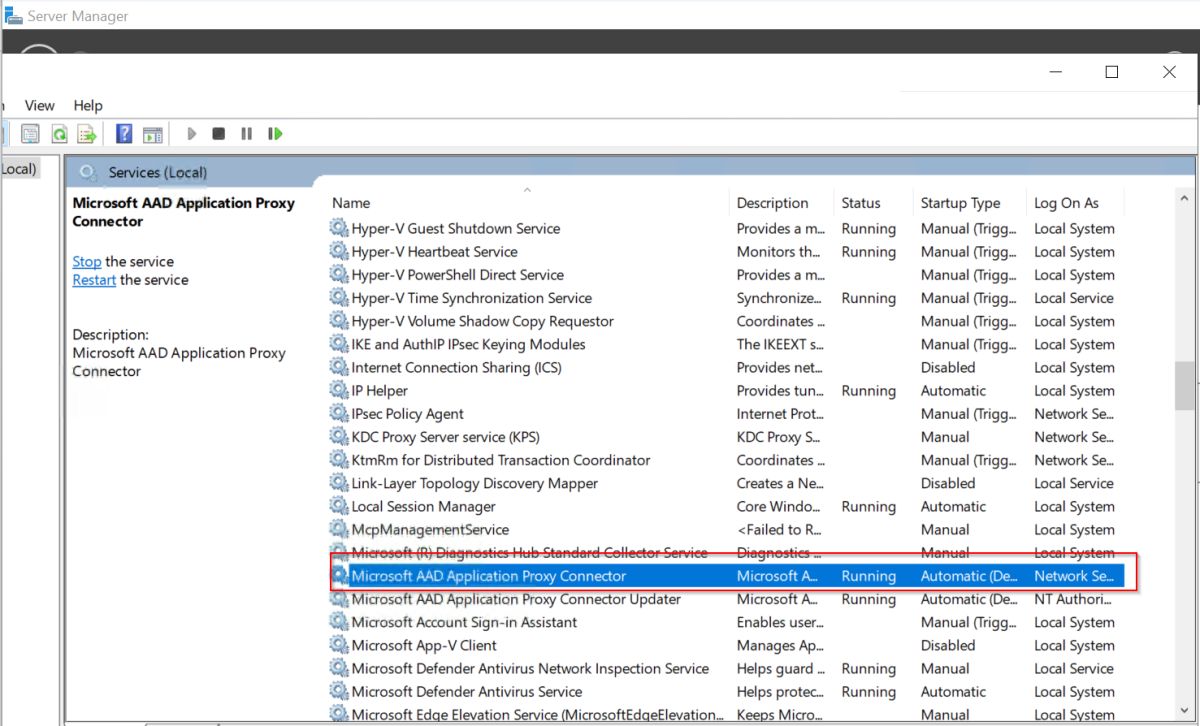Image resolution: width=1200 pixels, height=726 pixels.
Task: Click gear icon of Microsoft Account Sign-in Assistant
Action: click(339, 622)
